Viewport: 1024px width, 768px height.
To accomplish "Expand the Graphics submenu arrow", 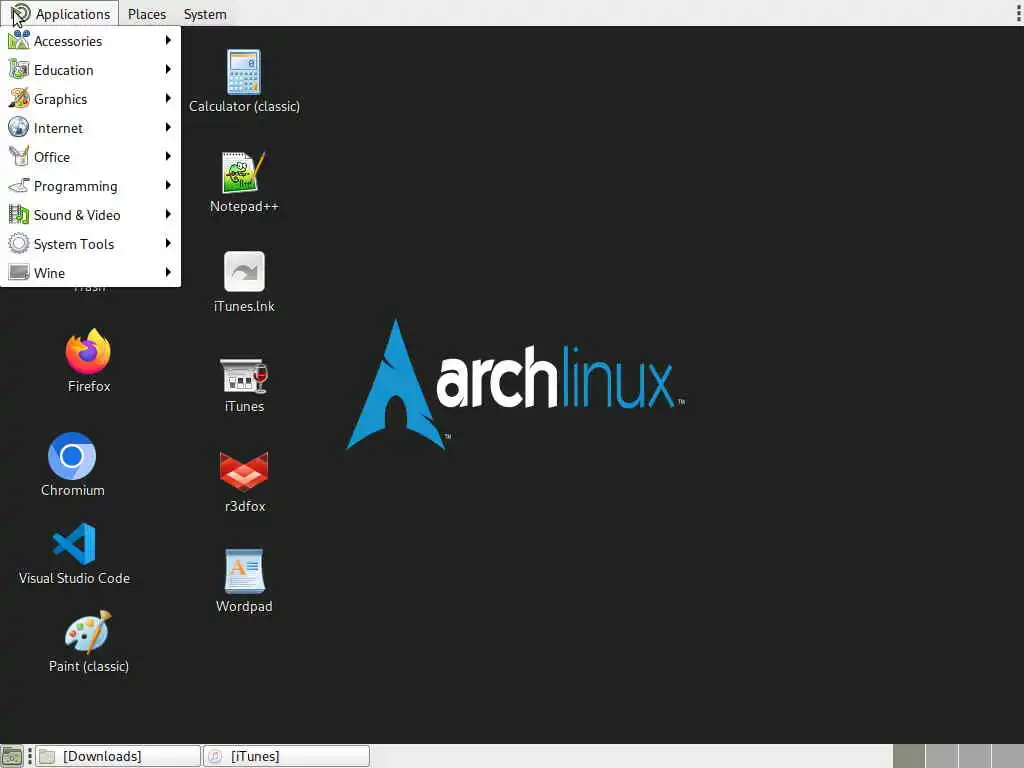I will coord(168,99).
